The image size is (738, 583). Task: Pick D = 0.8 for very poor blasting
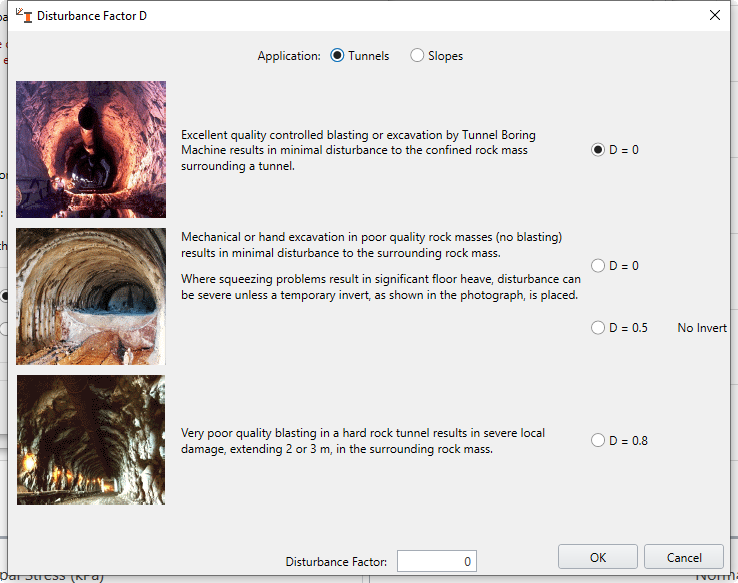coord(598,440)
